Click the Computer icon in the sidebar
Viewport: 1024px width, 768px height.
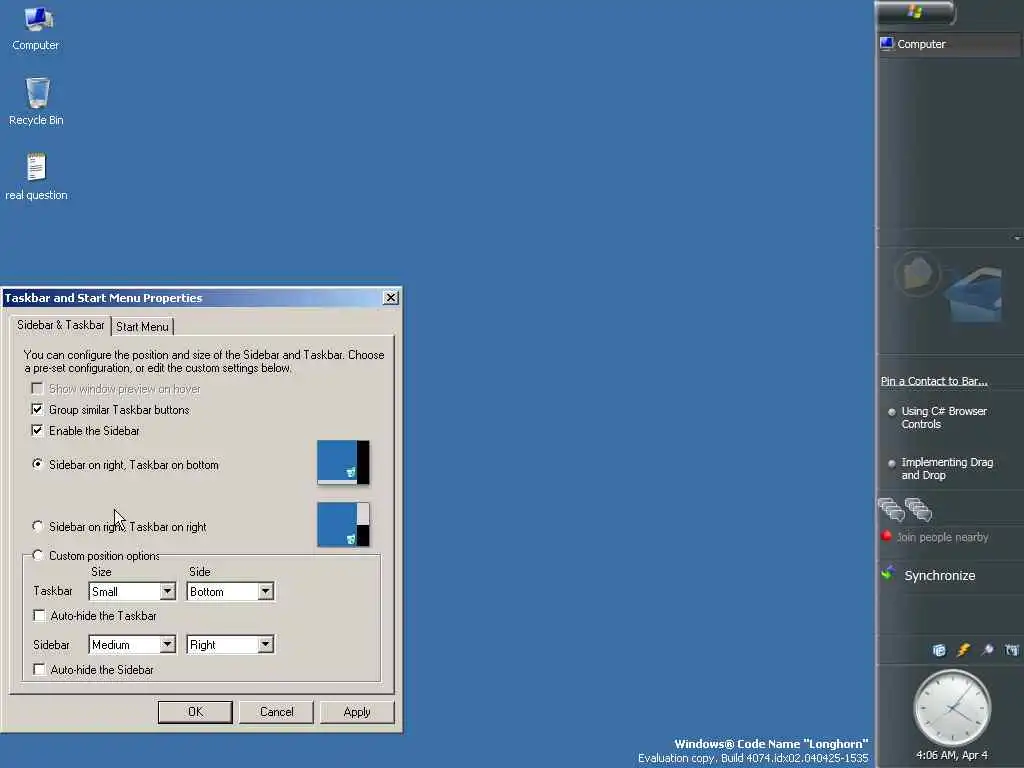[x=886, y=44]
